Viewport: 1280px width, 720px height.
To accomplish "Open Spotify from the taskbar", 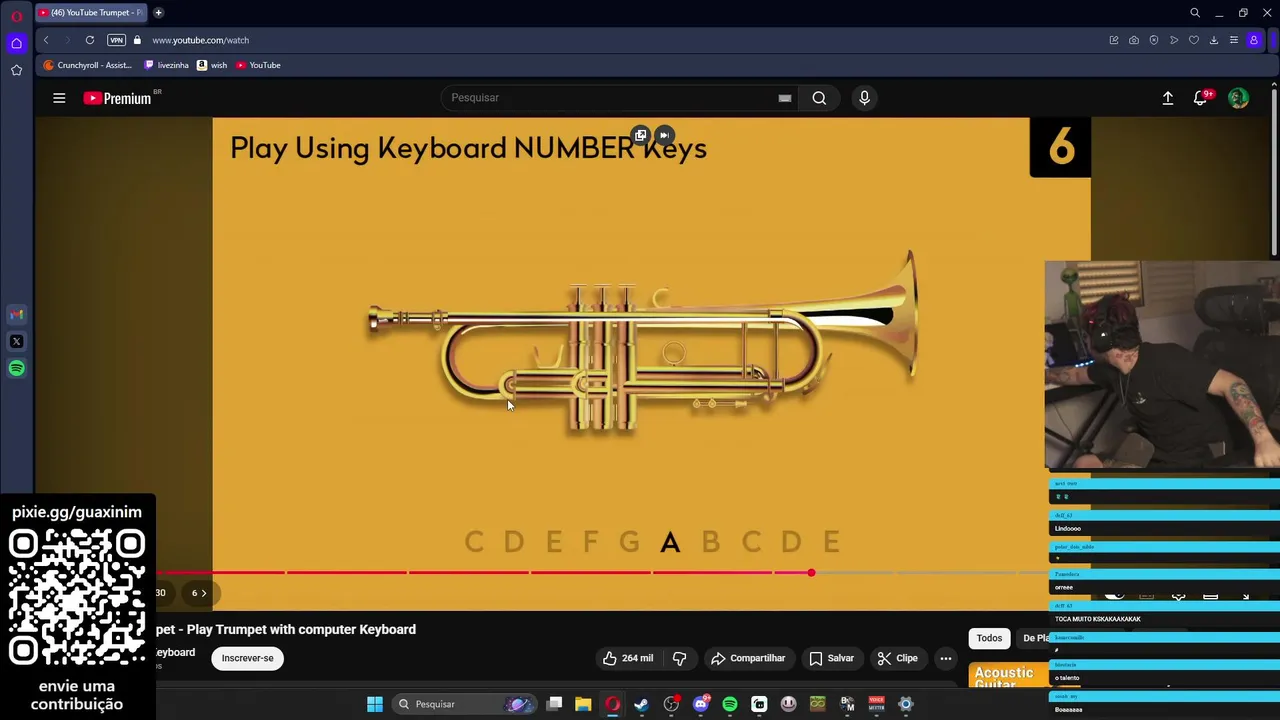I will tap(730, 704).
